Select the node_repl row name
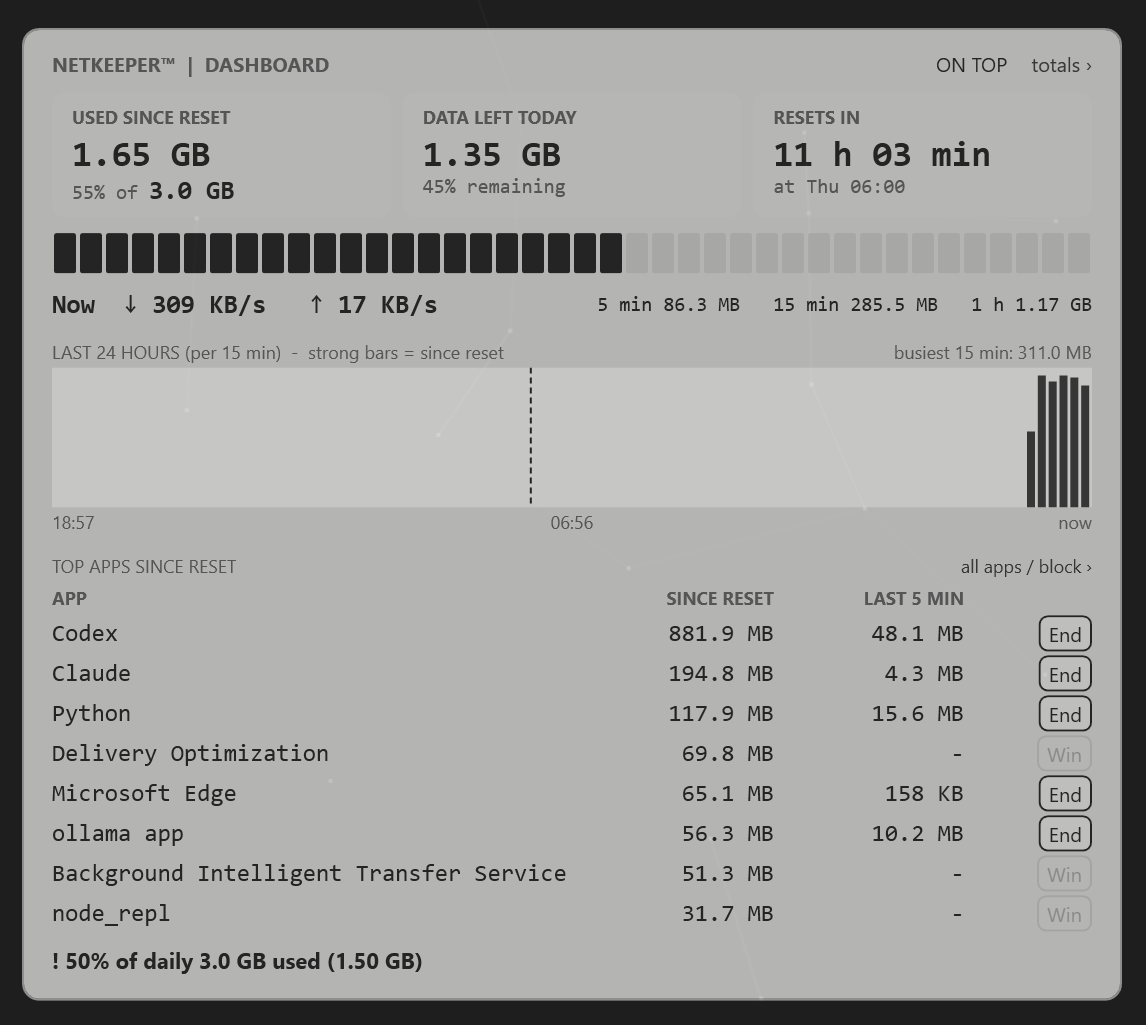The width and height of the screenshot is (1146, 1025). pos(111,914)
